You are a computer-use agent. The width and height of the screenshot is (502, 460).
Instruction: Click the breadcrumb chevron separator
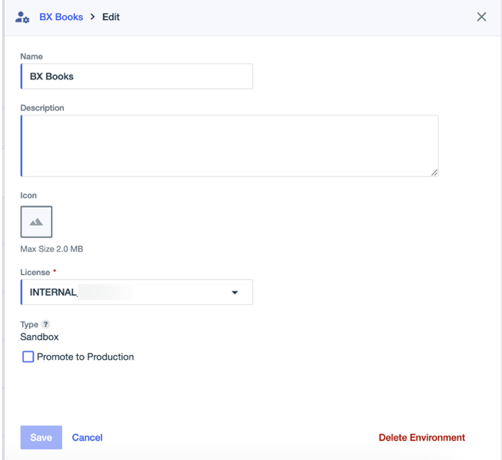click(x=93, y=17)
